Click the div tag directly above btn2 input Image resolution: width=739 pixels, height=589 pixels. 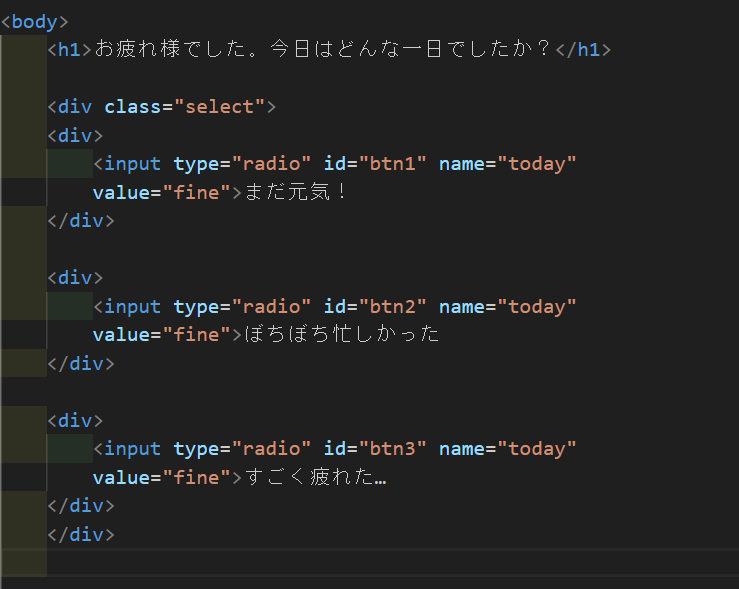tap(75, 278)
